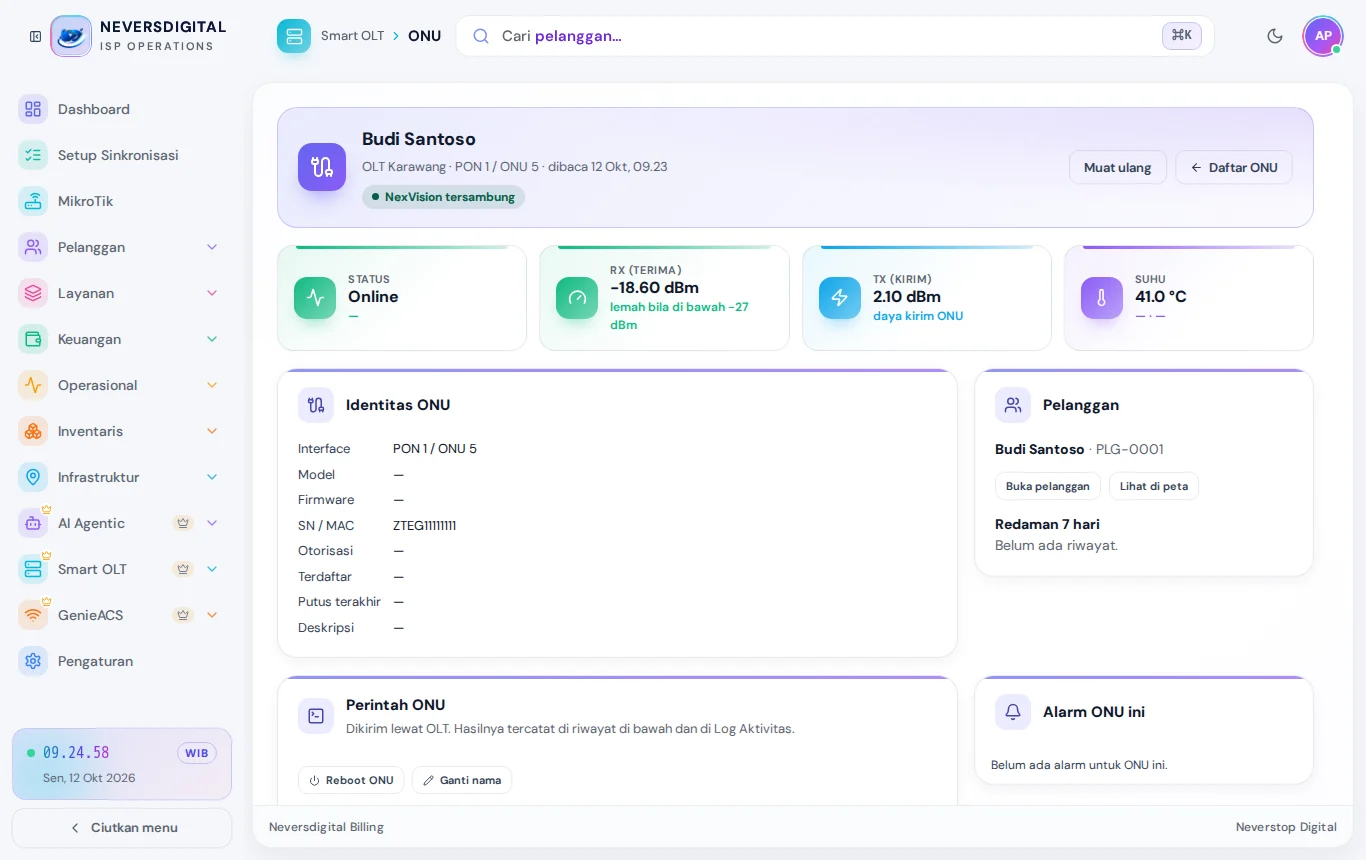Go to Setup Sinkronisasi menu item
Image resolution: width=1366 pixels, height=860 pixels.
[122, 155]
